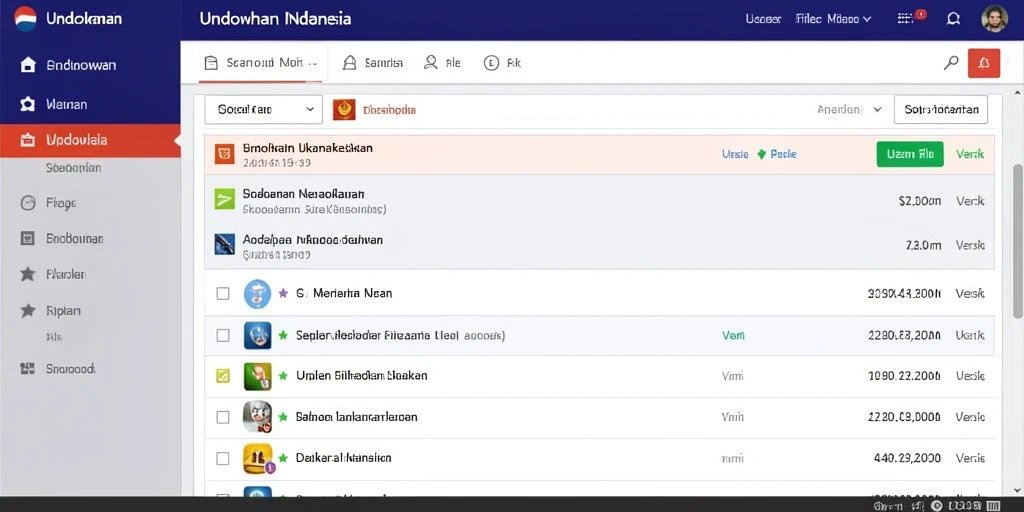Click the green Vem status in Seplen row
The height and width of the screenshot is (512, 1024).
coord(733,336)
